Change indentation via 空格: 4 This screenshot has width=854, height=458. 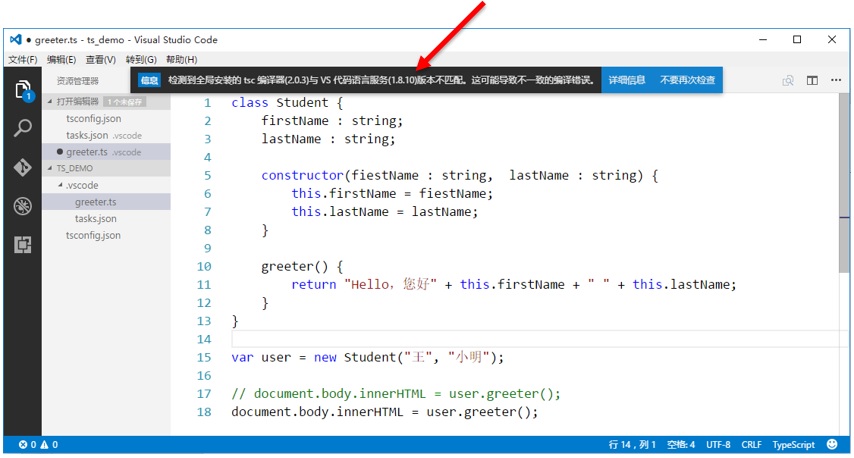pos(681,444)
